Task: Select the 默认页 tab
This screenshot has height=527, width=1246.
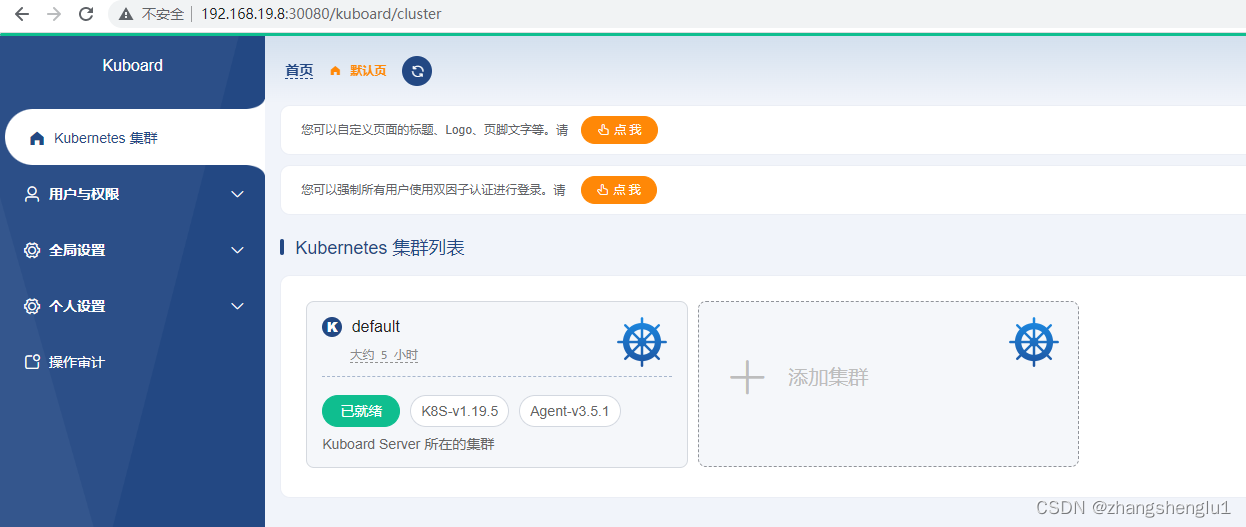Action: point(368,71)
